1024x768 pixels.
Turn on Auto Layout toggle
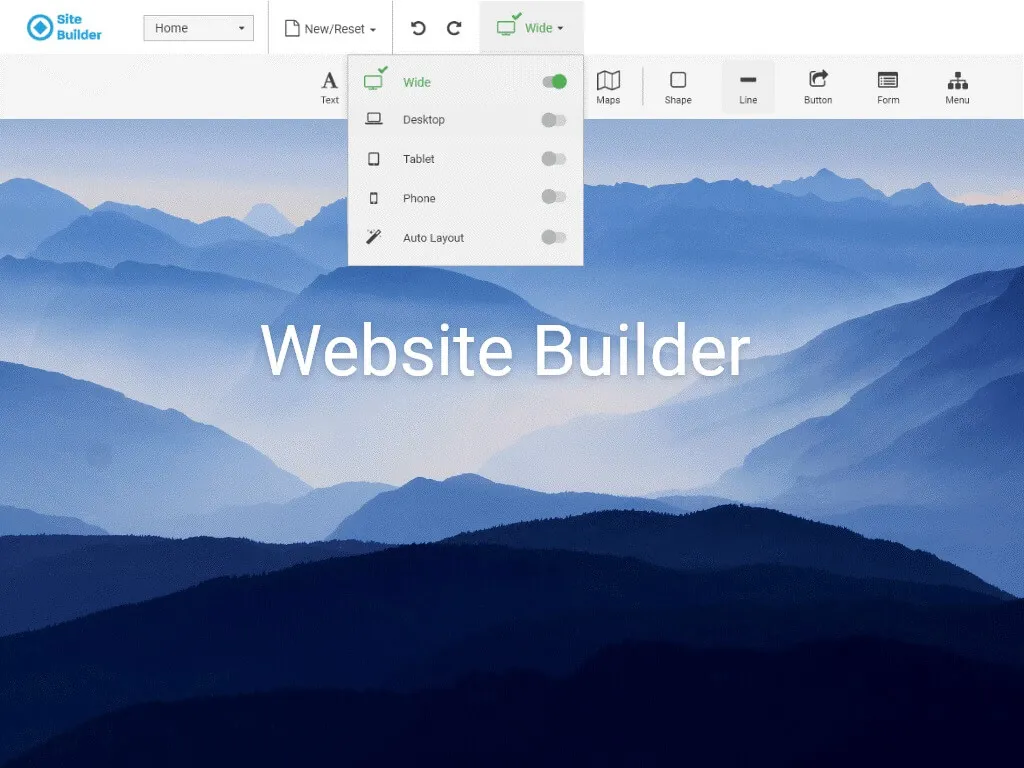[x=554, y=237]
